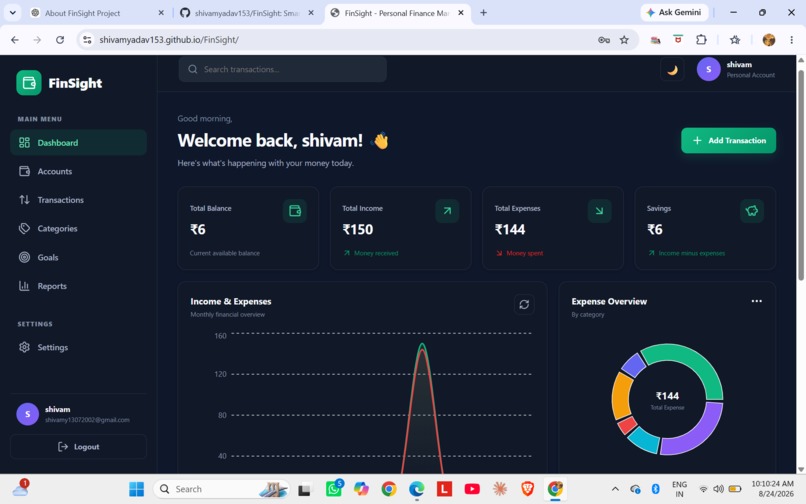Image resolution: width=806 pixels, height=504 pixels.
Task: Click the purple S avatar in header
Action: (x=708, y=69)
